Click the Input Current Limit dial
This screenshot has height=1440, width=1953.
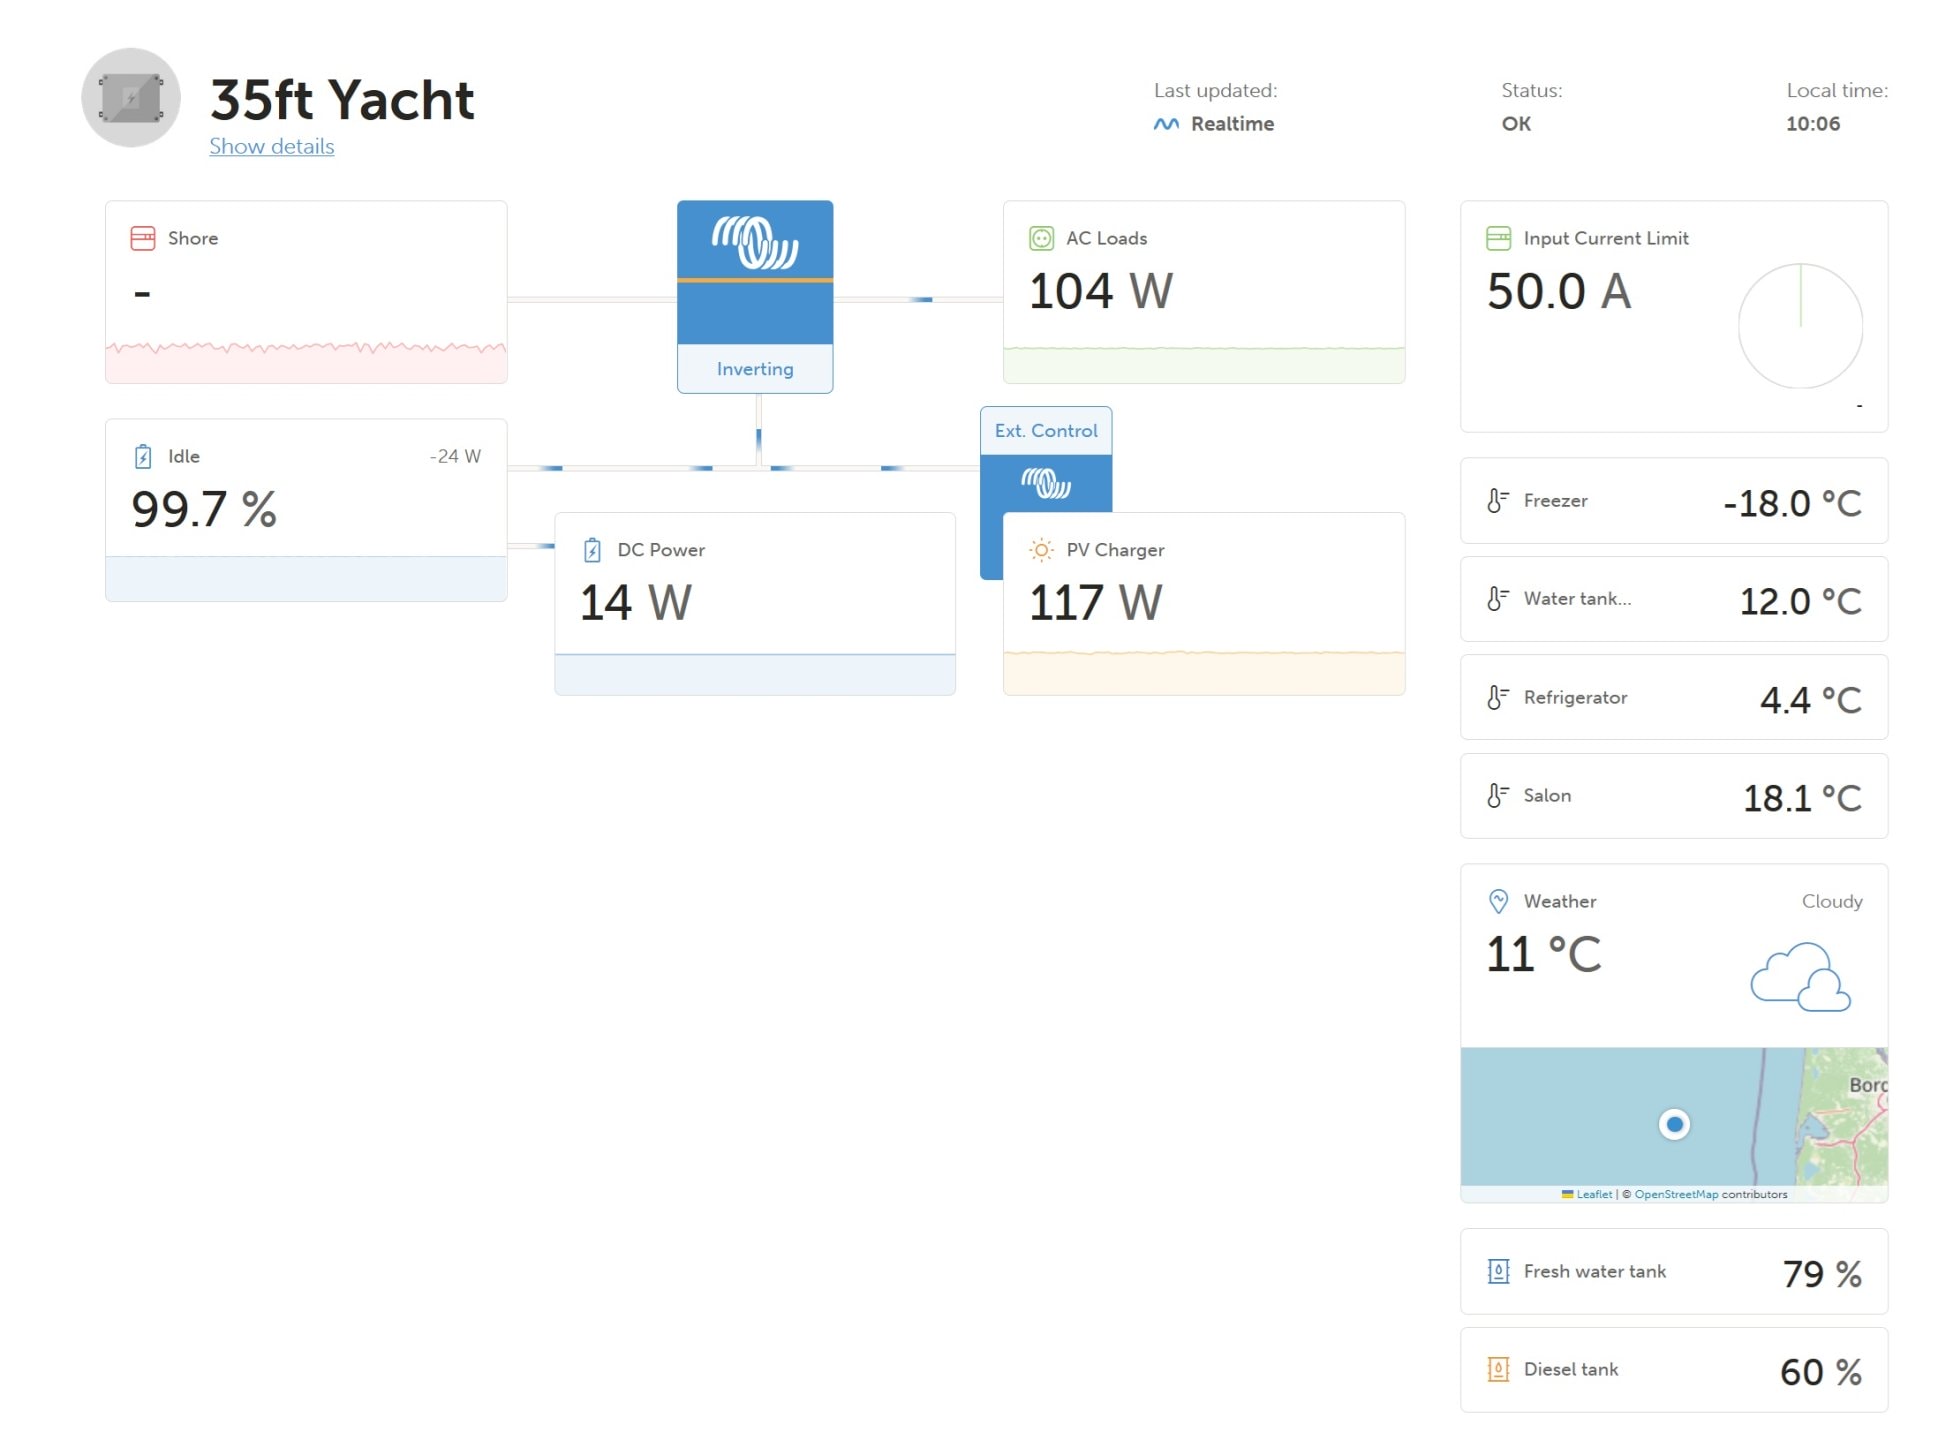click(1800, 326)
